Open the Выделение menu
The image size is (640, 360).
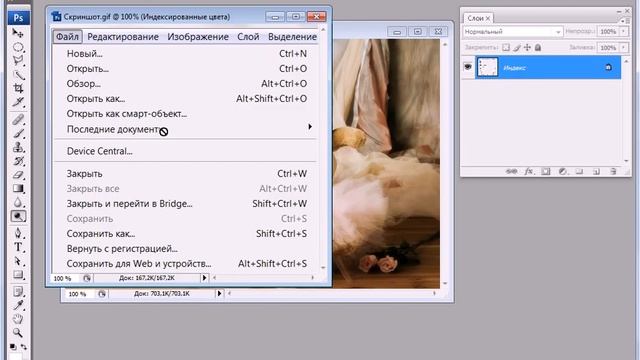coord(292,37)
